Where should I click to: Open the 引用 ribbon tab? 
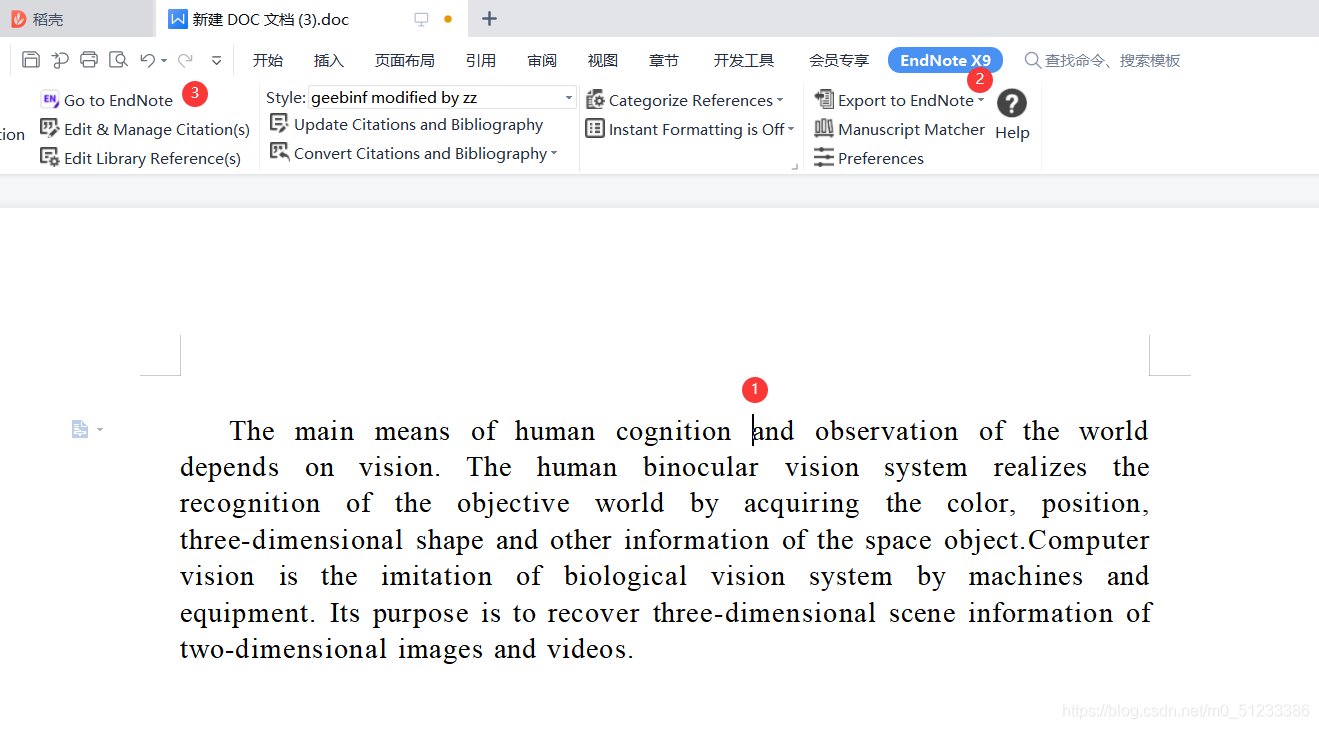tap(481, 60)
